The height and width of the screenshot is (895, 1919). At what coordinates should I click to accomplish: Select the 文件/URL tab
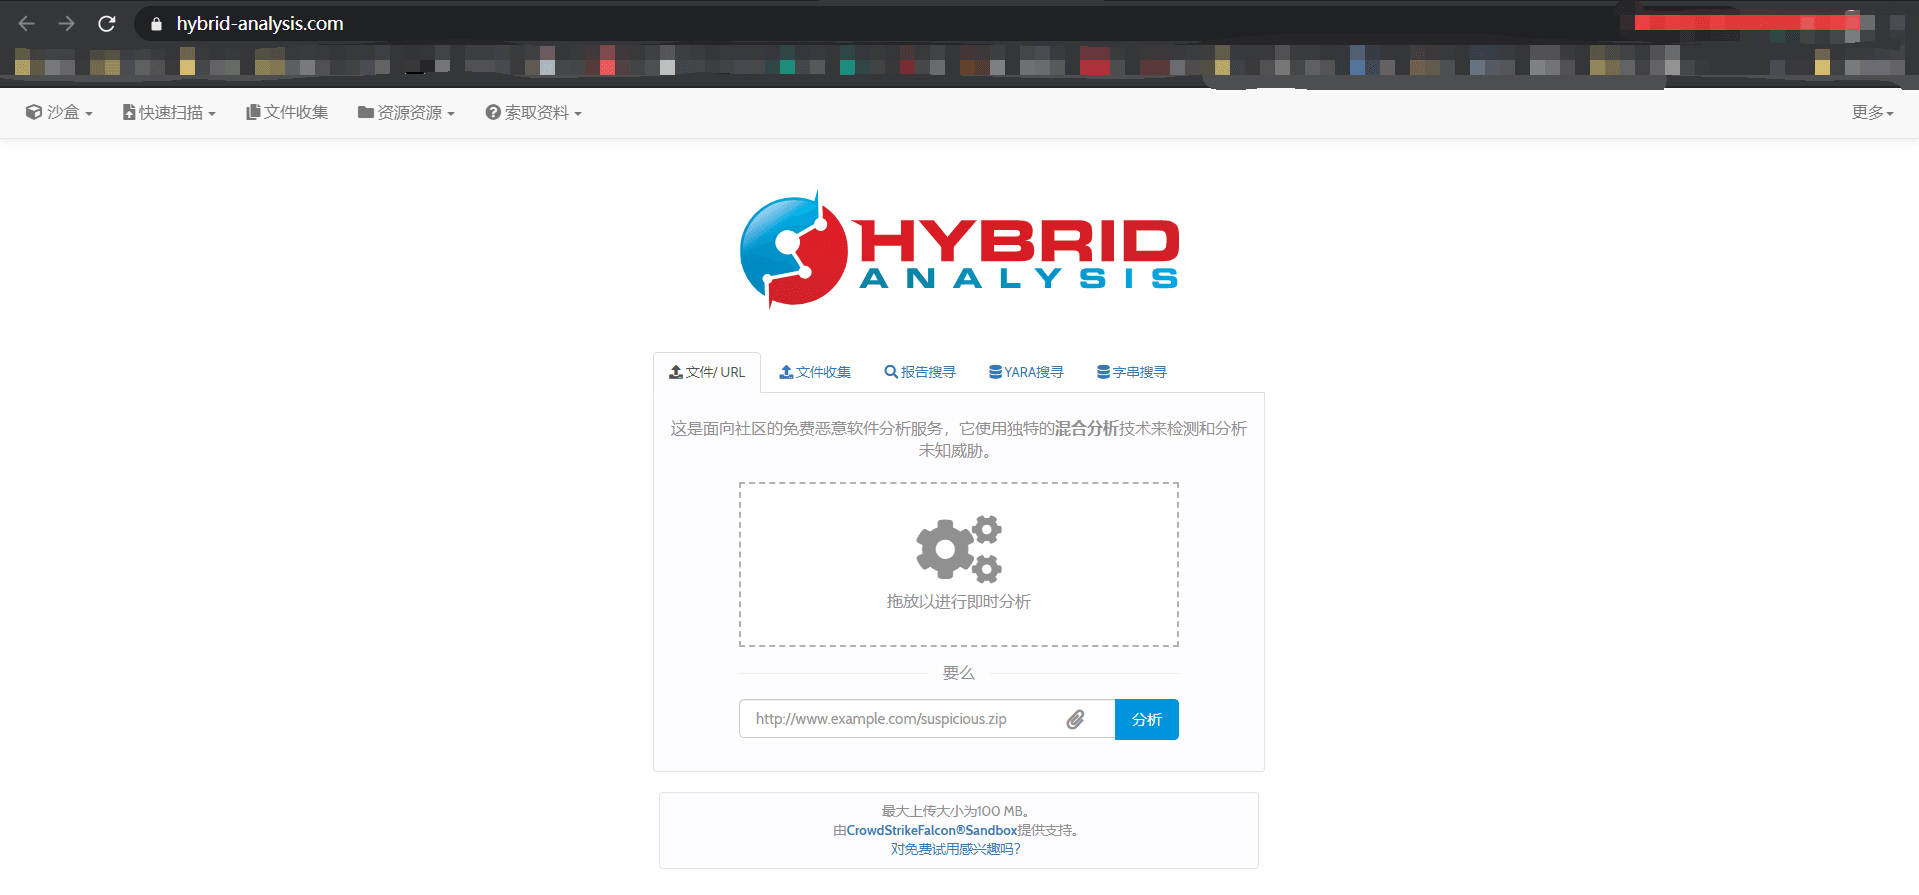707,372
